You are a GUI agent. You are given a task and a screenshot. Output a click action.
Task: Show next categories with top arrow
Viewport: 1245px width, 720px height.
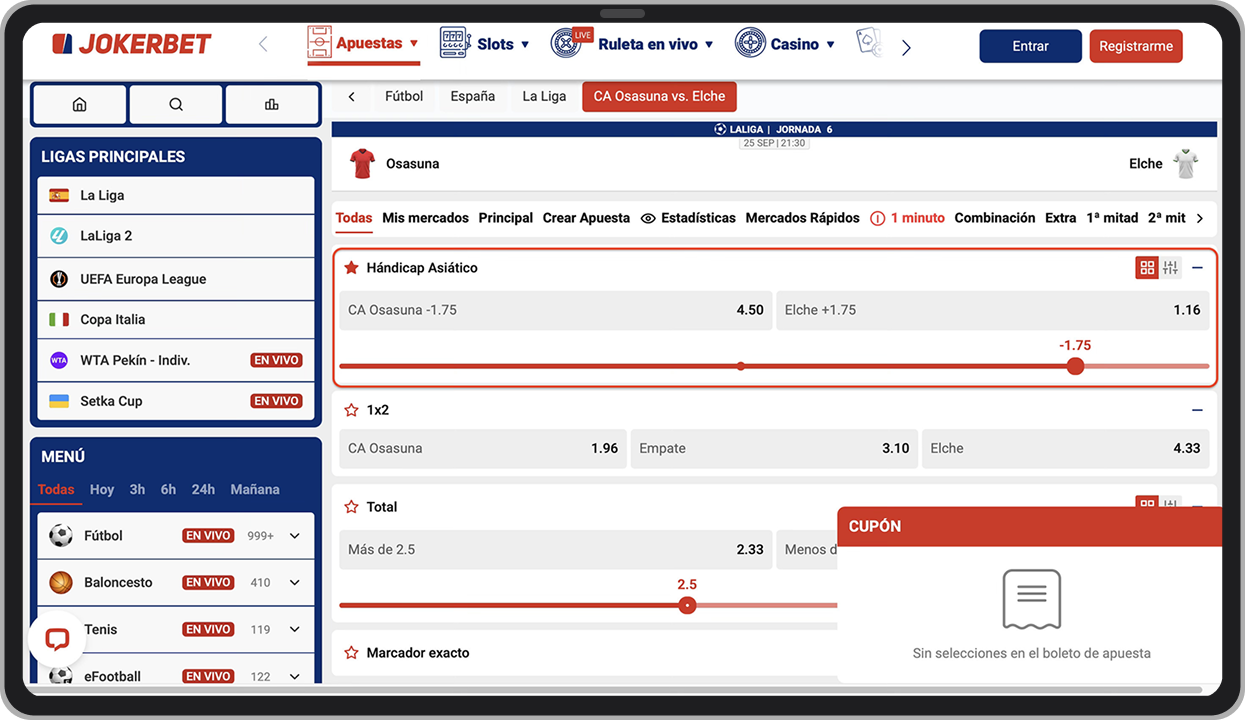point(906,47)
